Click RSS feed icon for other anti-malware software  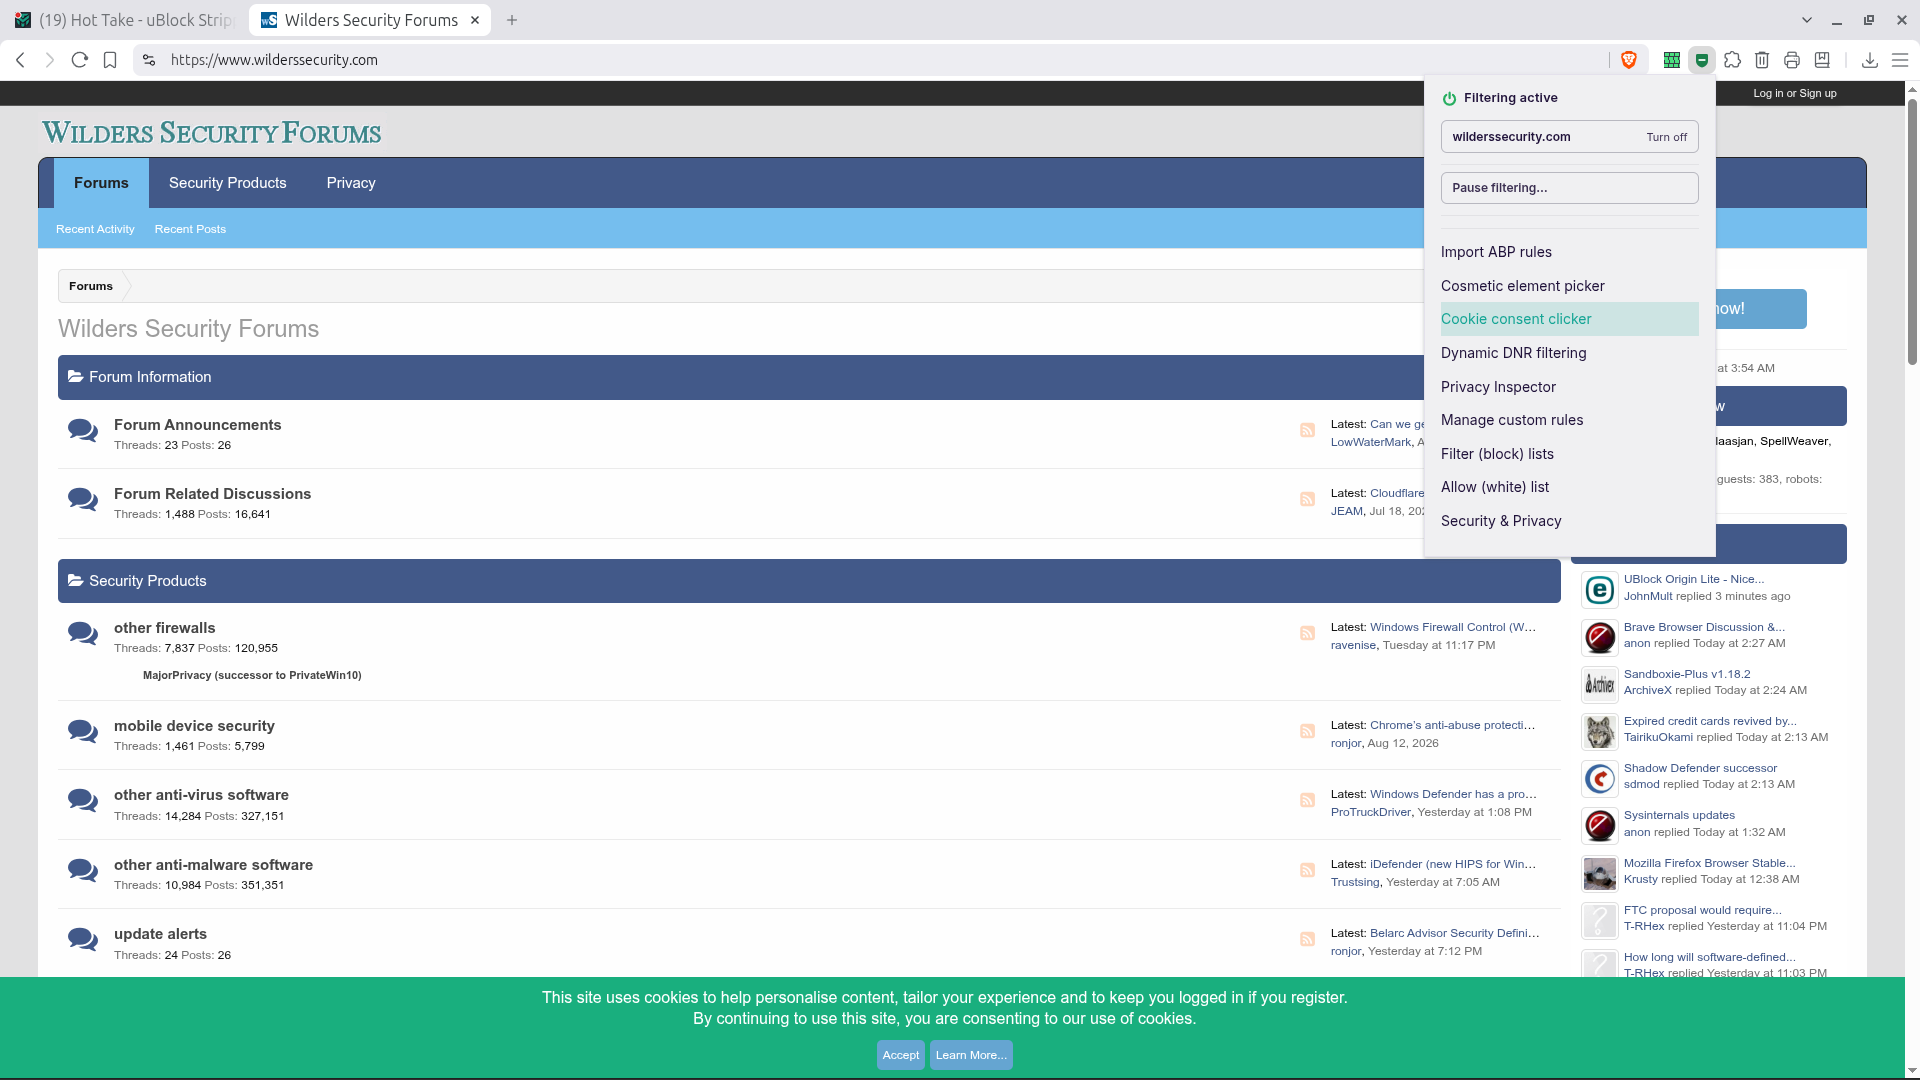(x=1307, y=870)
